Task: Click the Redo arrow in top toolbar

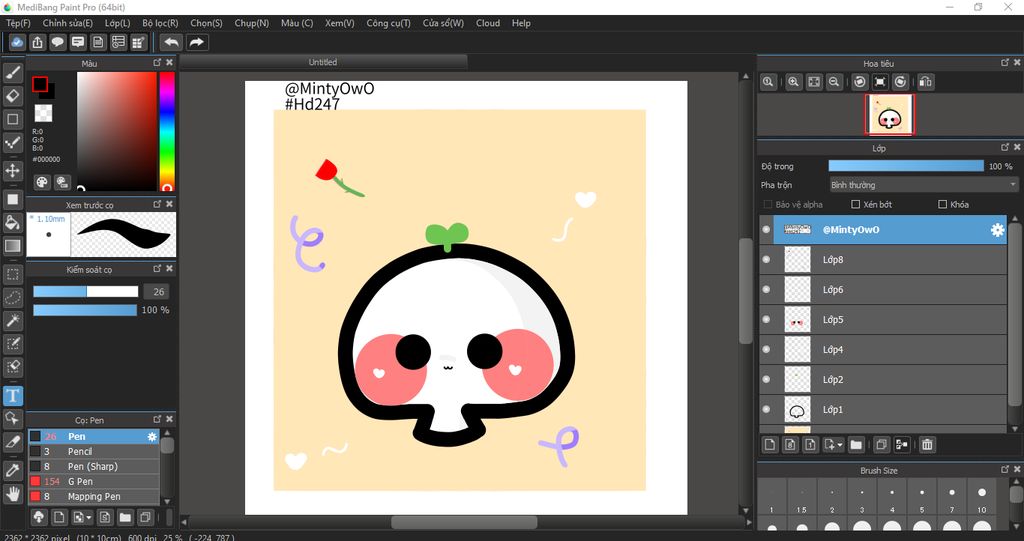Action: (x=196, y=42)
